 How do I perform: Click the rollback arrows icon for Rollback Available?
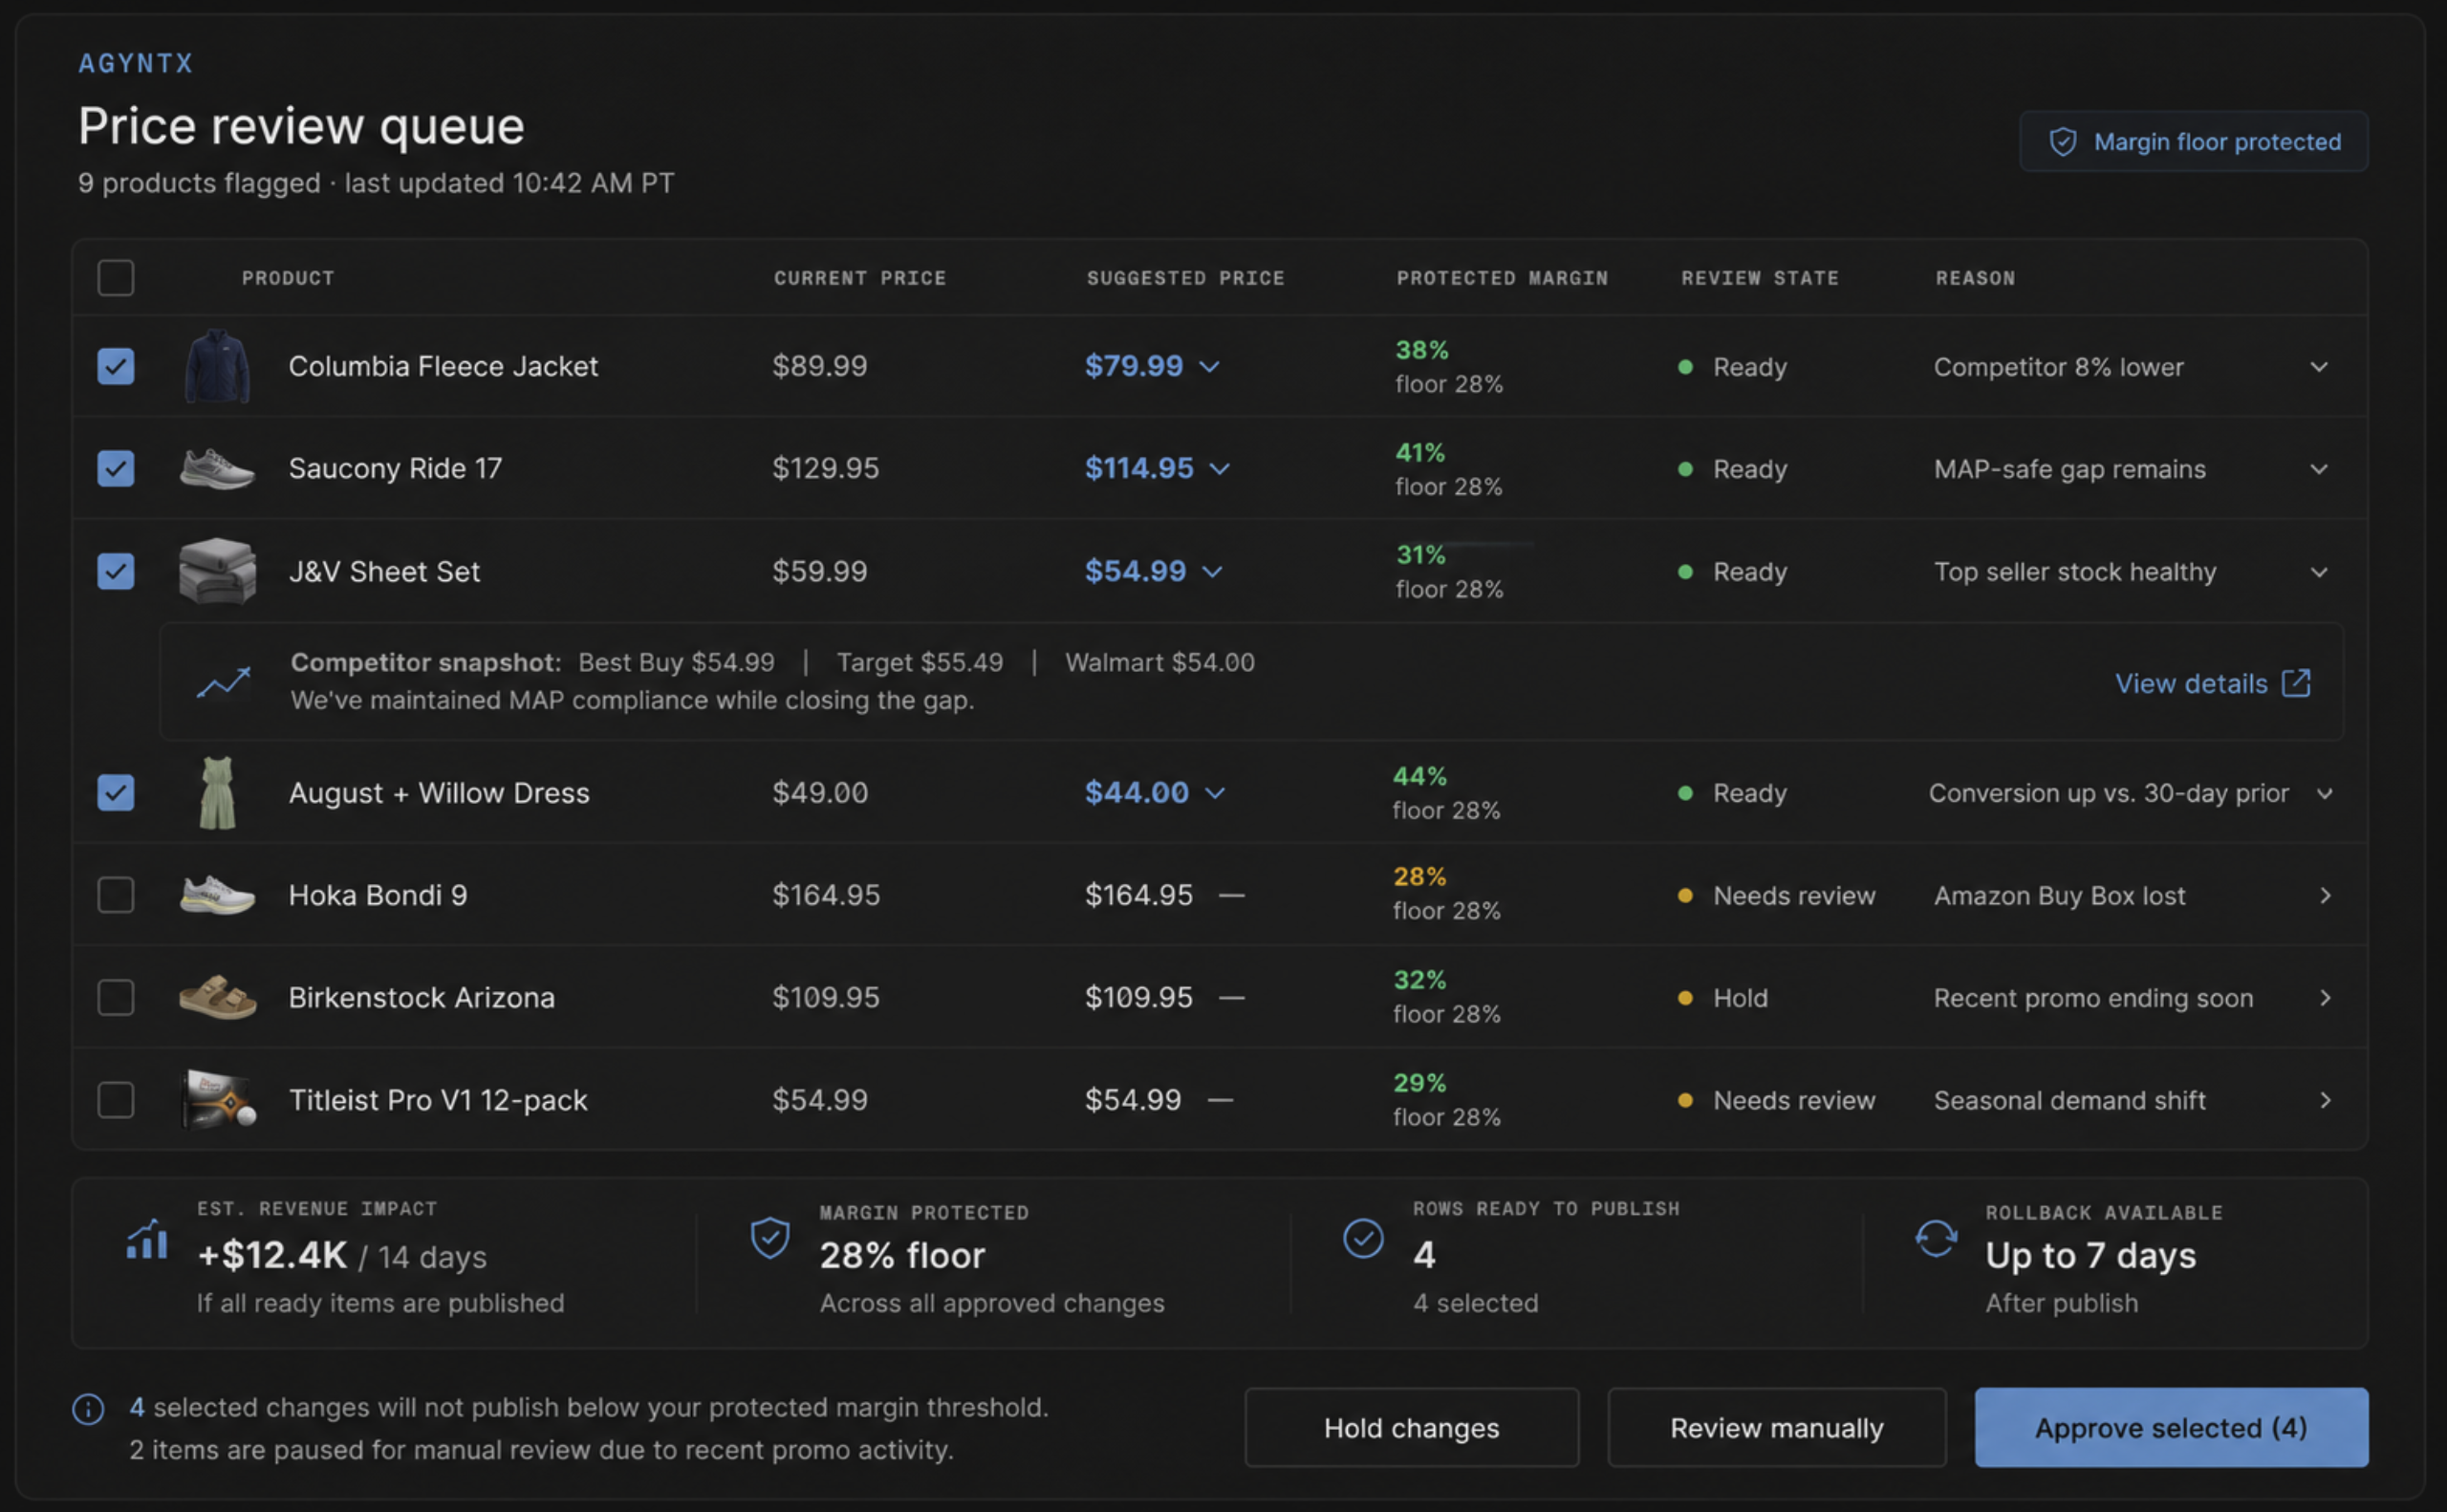[x=1936, y=1238]
